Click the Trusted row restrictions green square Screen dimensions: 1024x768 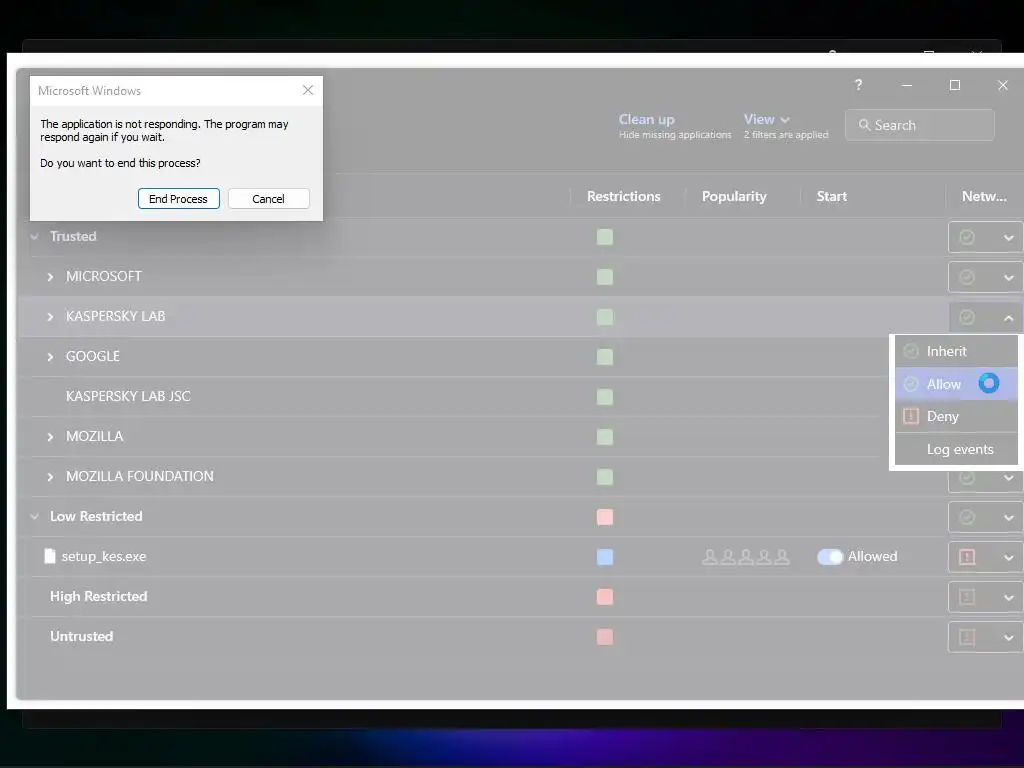tap(605, 237)
